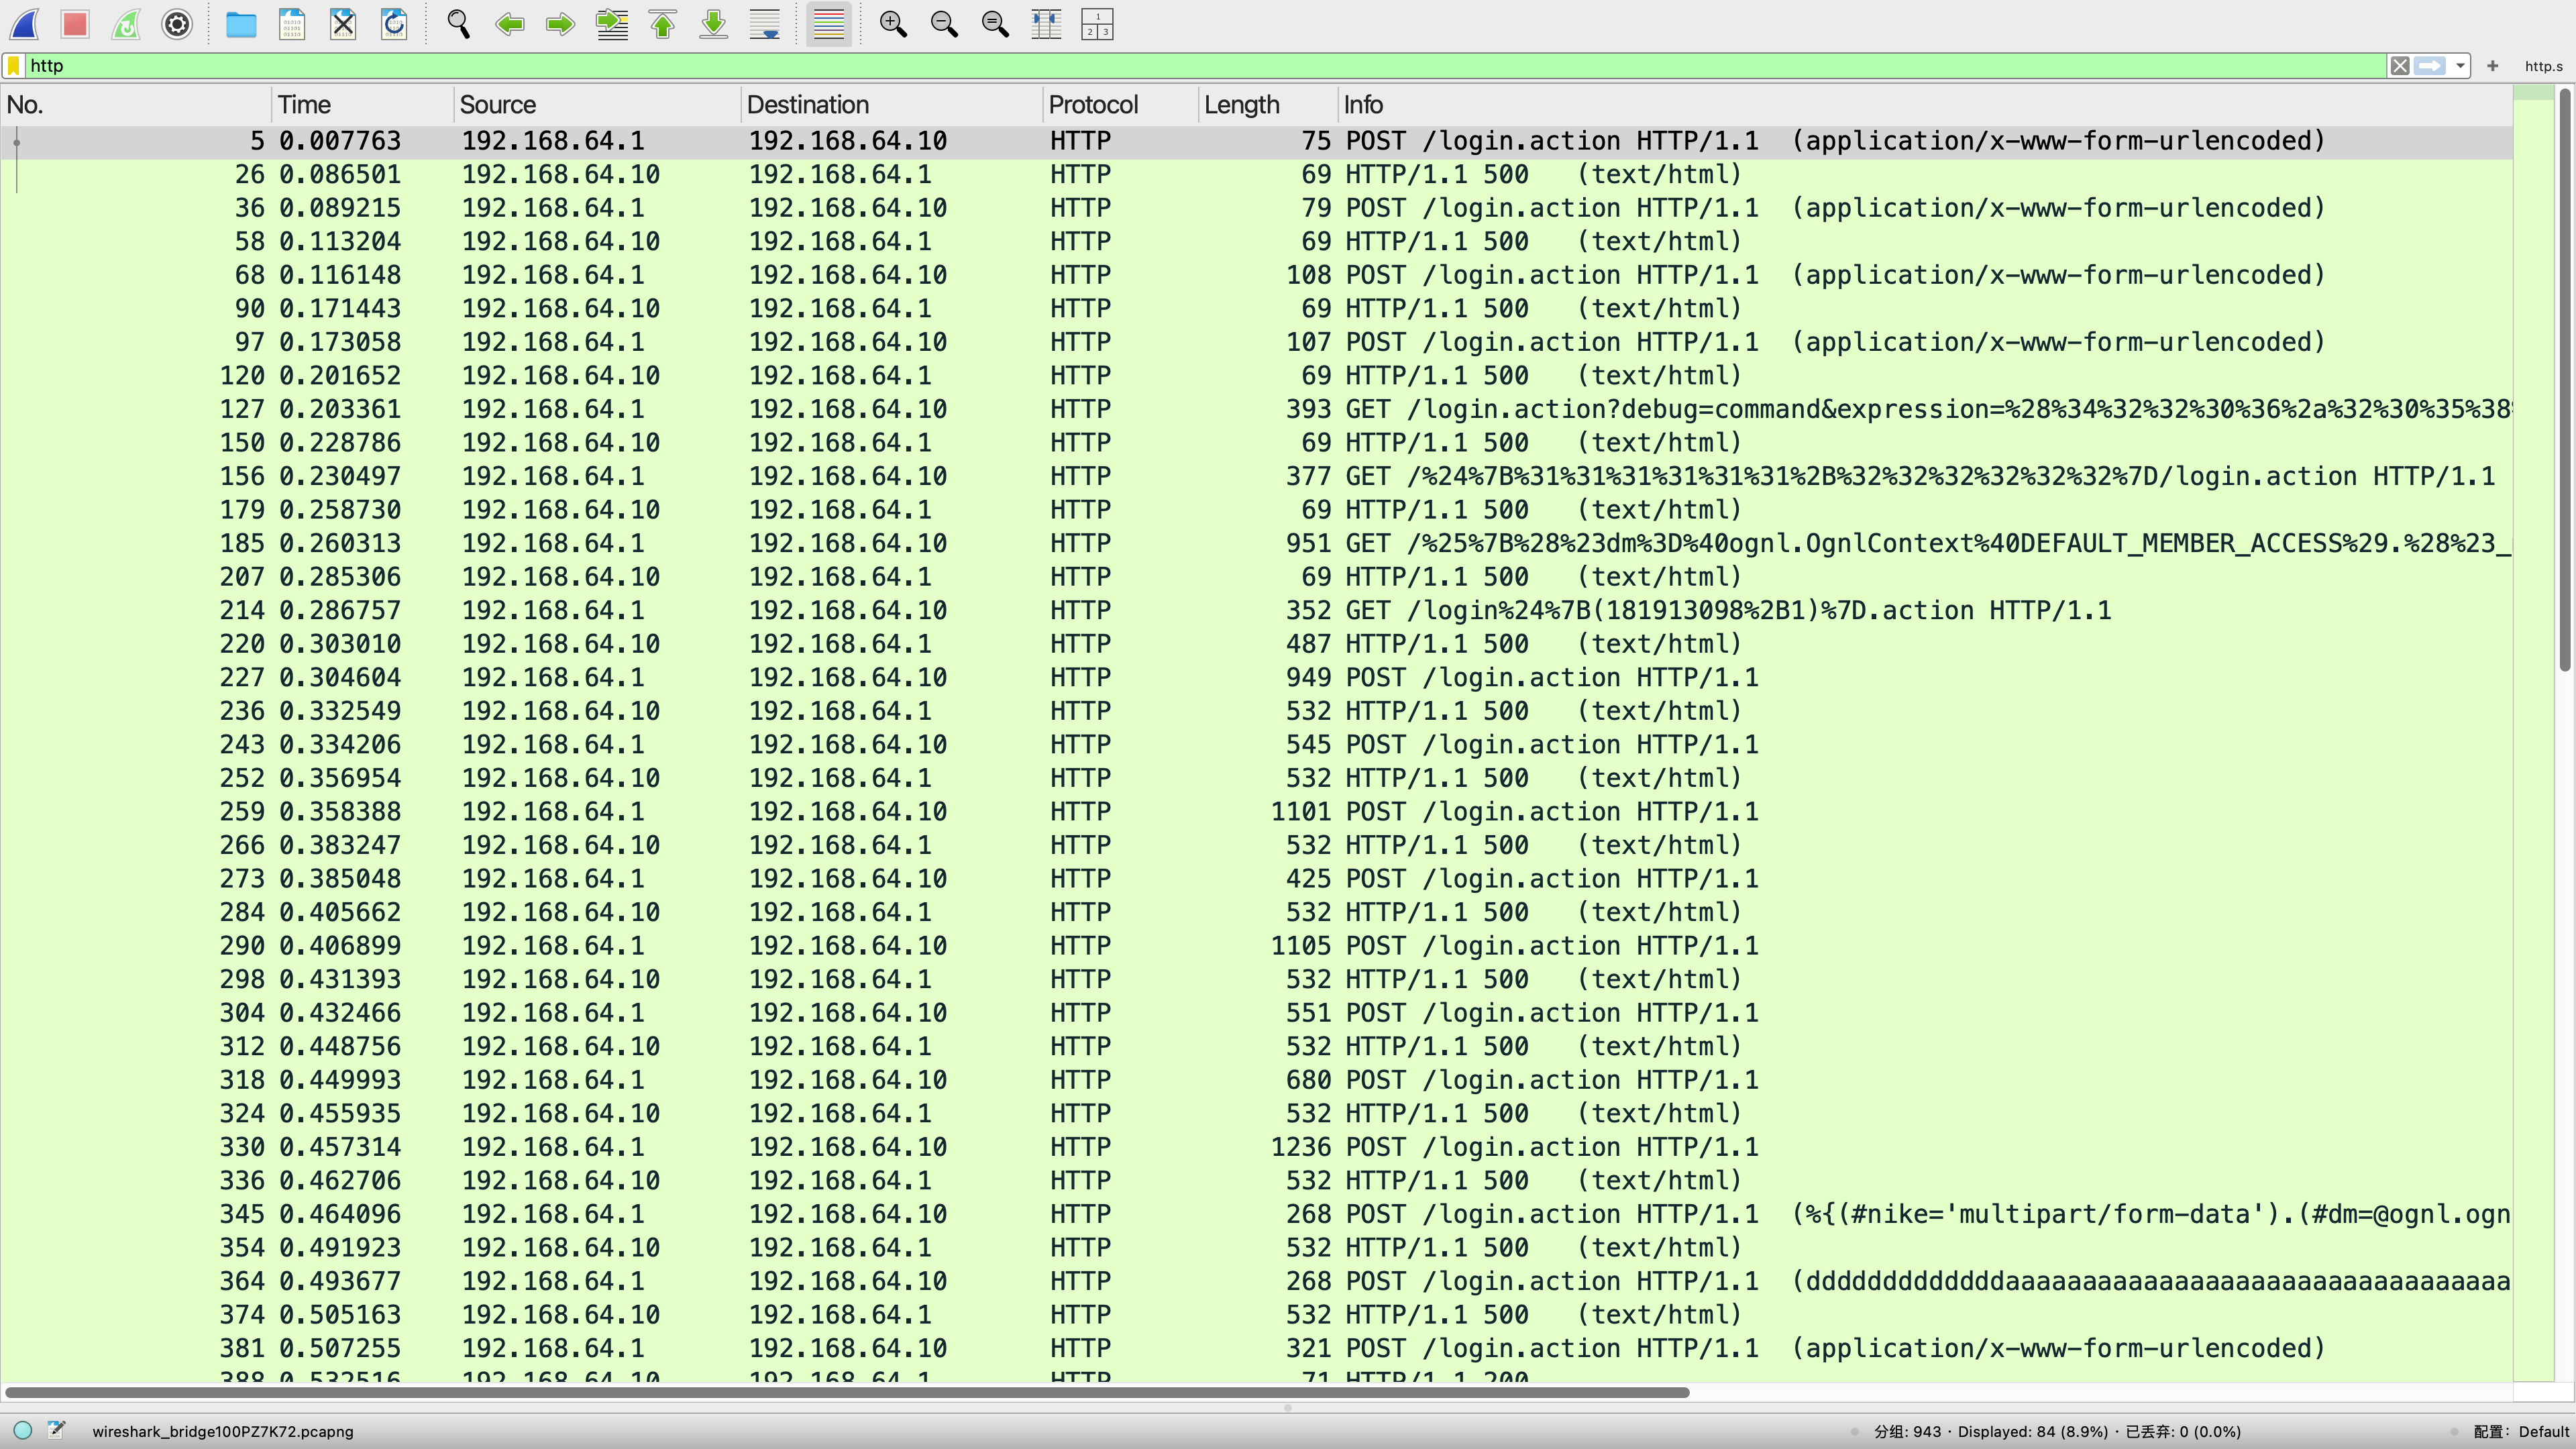Reload the capture file
This screenshot has width=2576, height=1449.
[394, 24]
